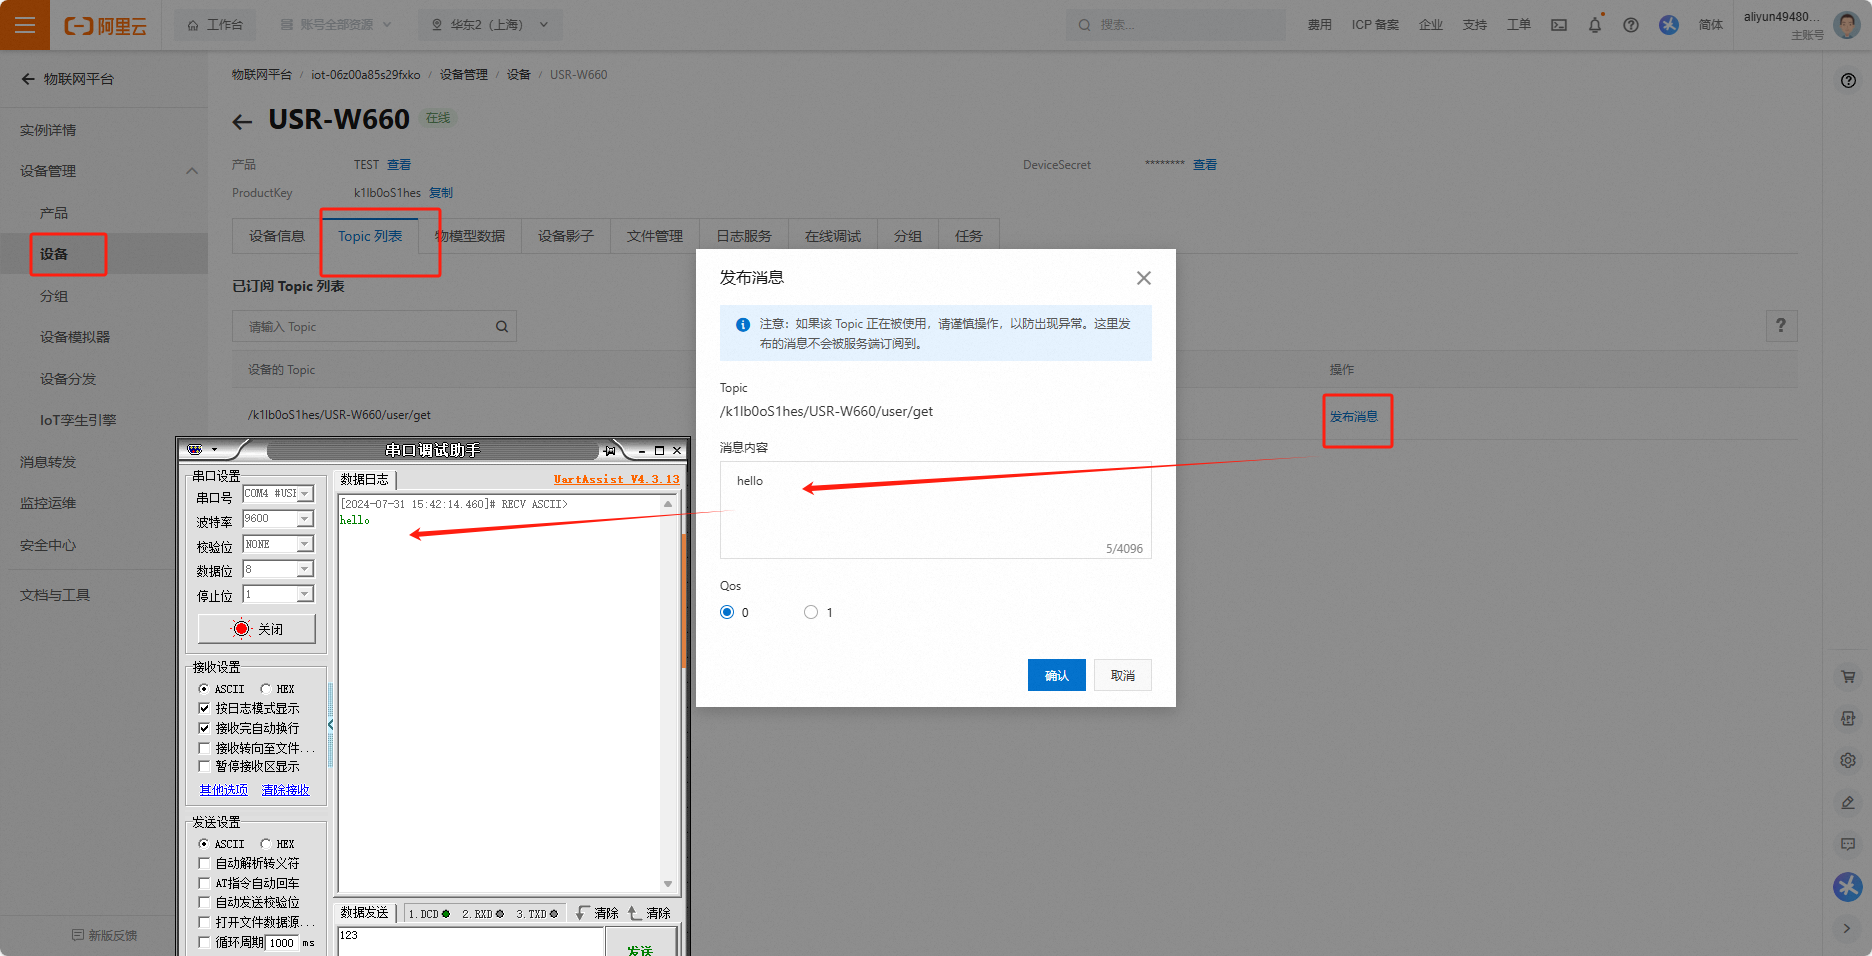The image size is (1872, 956).
Task: Click the settings gear icon in right sidebar
Action: point(1847,760)
